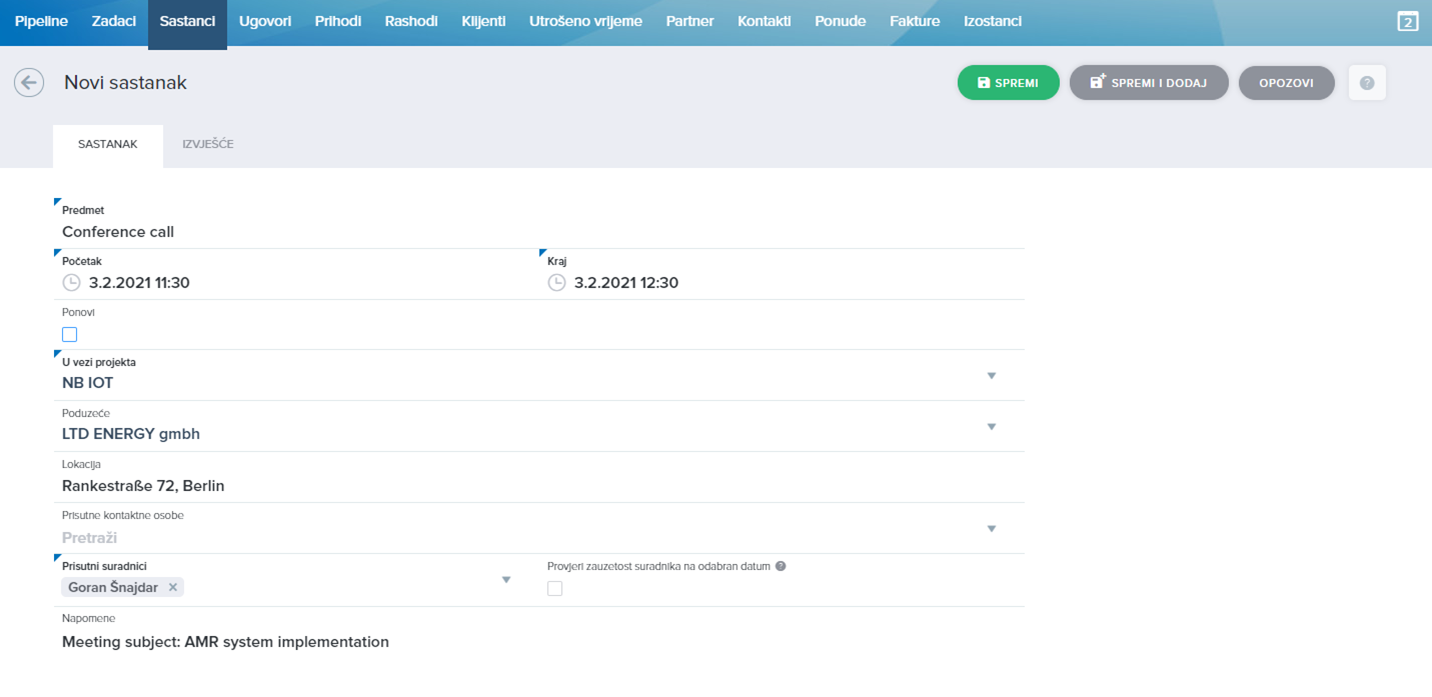Remove Goran Šnajdar from Prisutni suradnici
The width and height of the screenshot is (1432, 697).
(175, 587)
